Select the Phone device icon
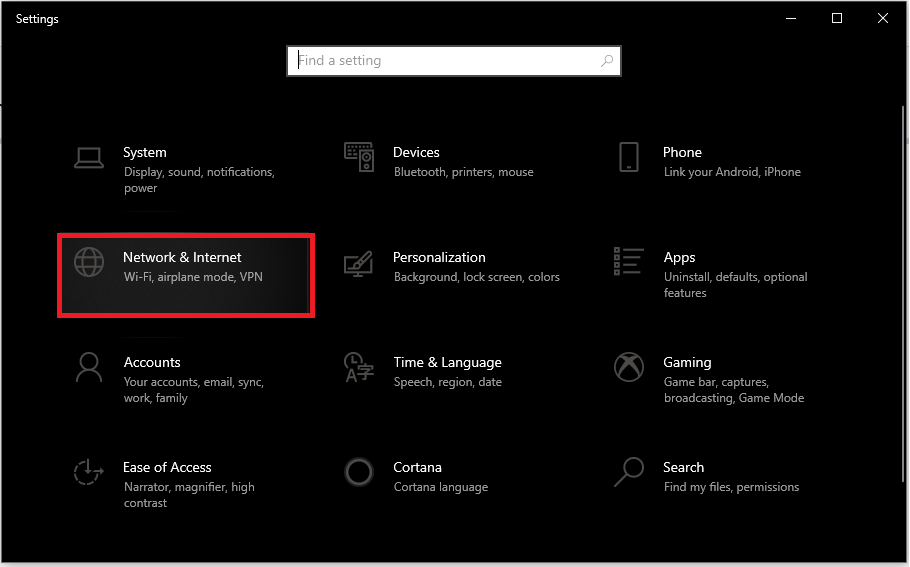The height and width of the screenshot is (567, 910). point(629,157)
